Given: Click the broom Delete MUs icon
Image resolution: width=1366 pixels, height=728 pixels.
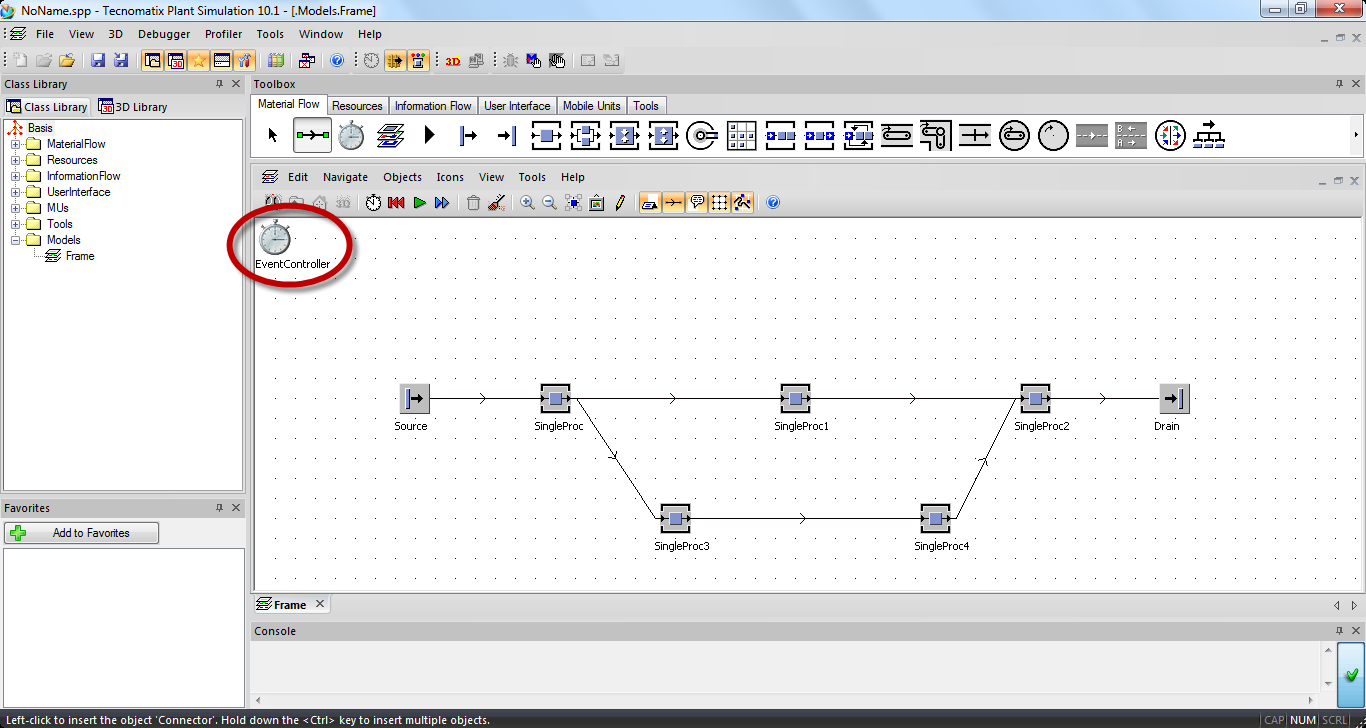Looking at the screenshot, I should tap(497, 203).
